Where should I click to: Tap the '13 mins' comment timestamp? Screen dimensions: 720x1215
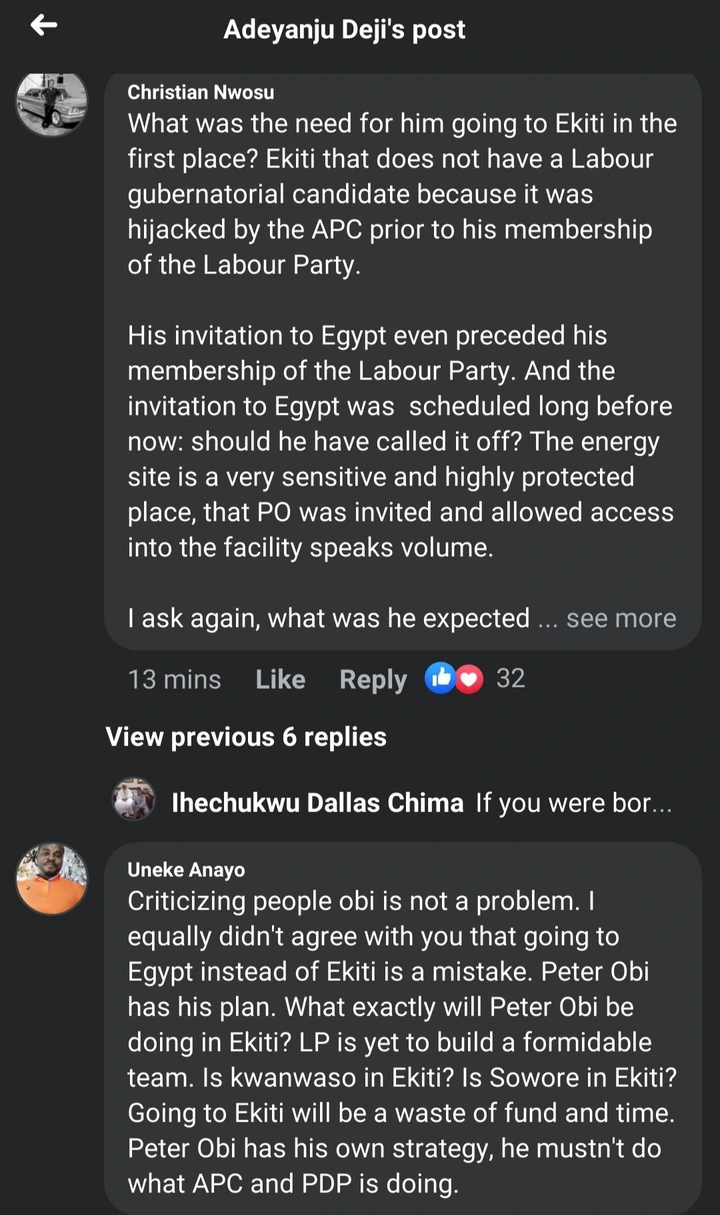point(174,680)
